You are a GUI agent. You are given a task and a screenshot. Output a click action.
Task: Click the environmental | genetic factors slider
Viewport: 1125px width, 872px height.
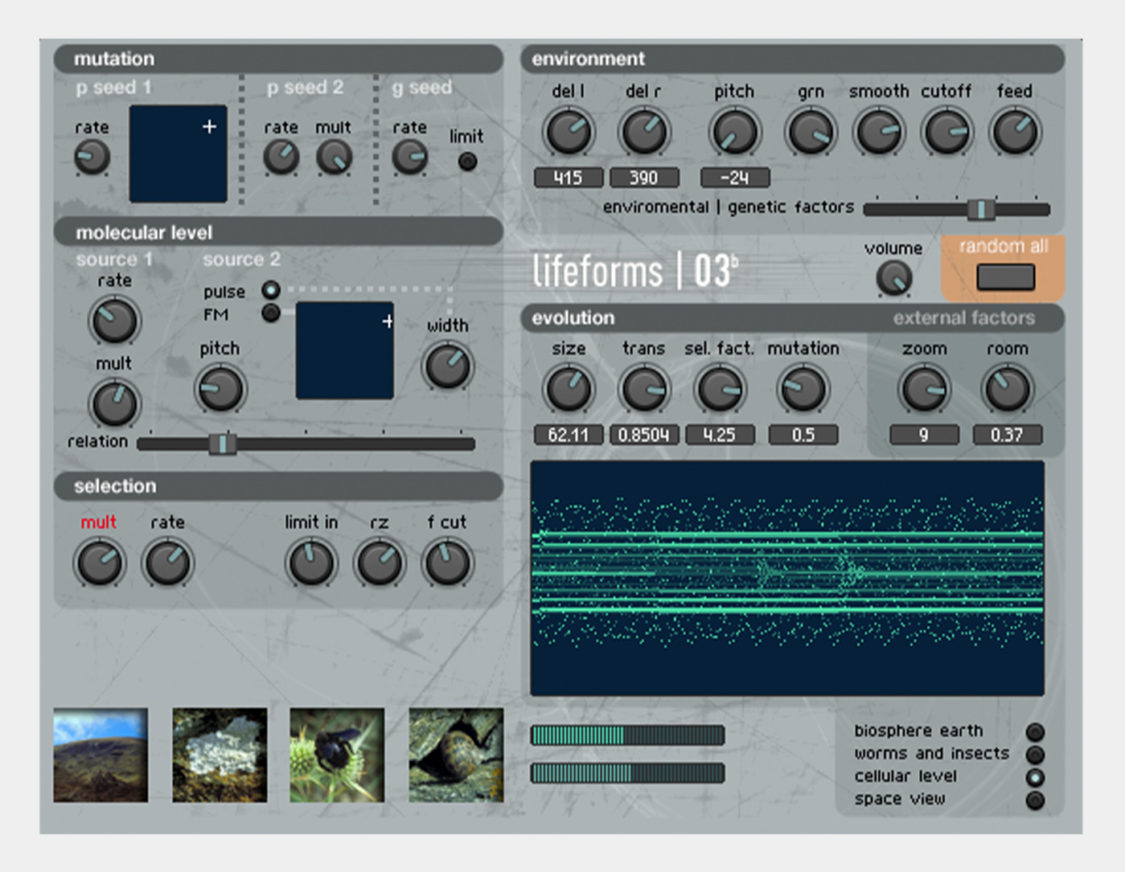tap(981, 208)
